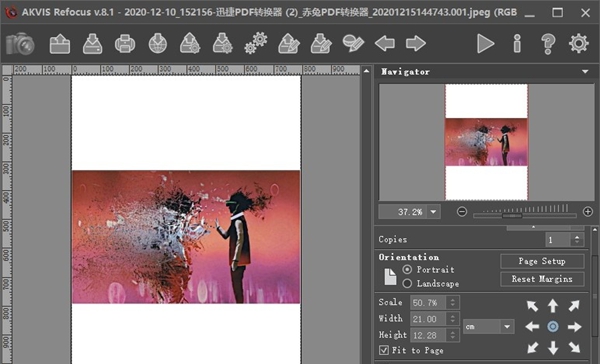Image resolution: width=600 pixels, height=364 pixels.
Task: Click Reset Margins button
Action: pyautogui.click(x=542, y=279)
